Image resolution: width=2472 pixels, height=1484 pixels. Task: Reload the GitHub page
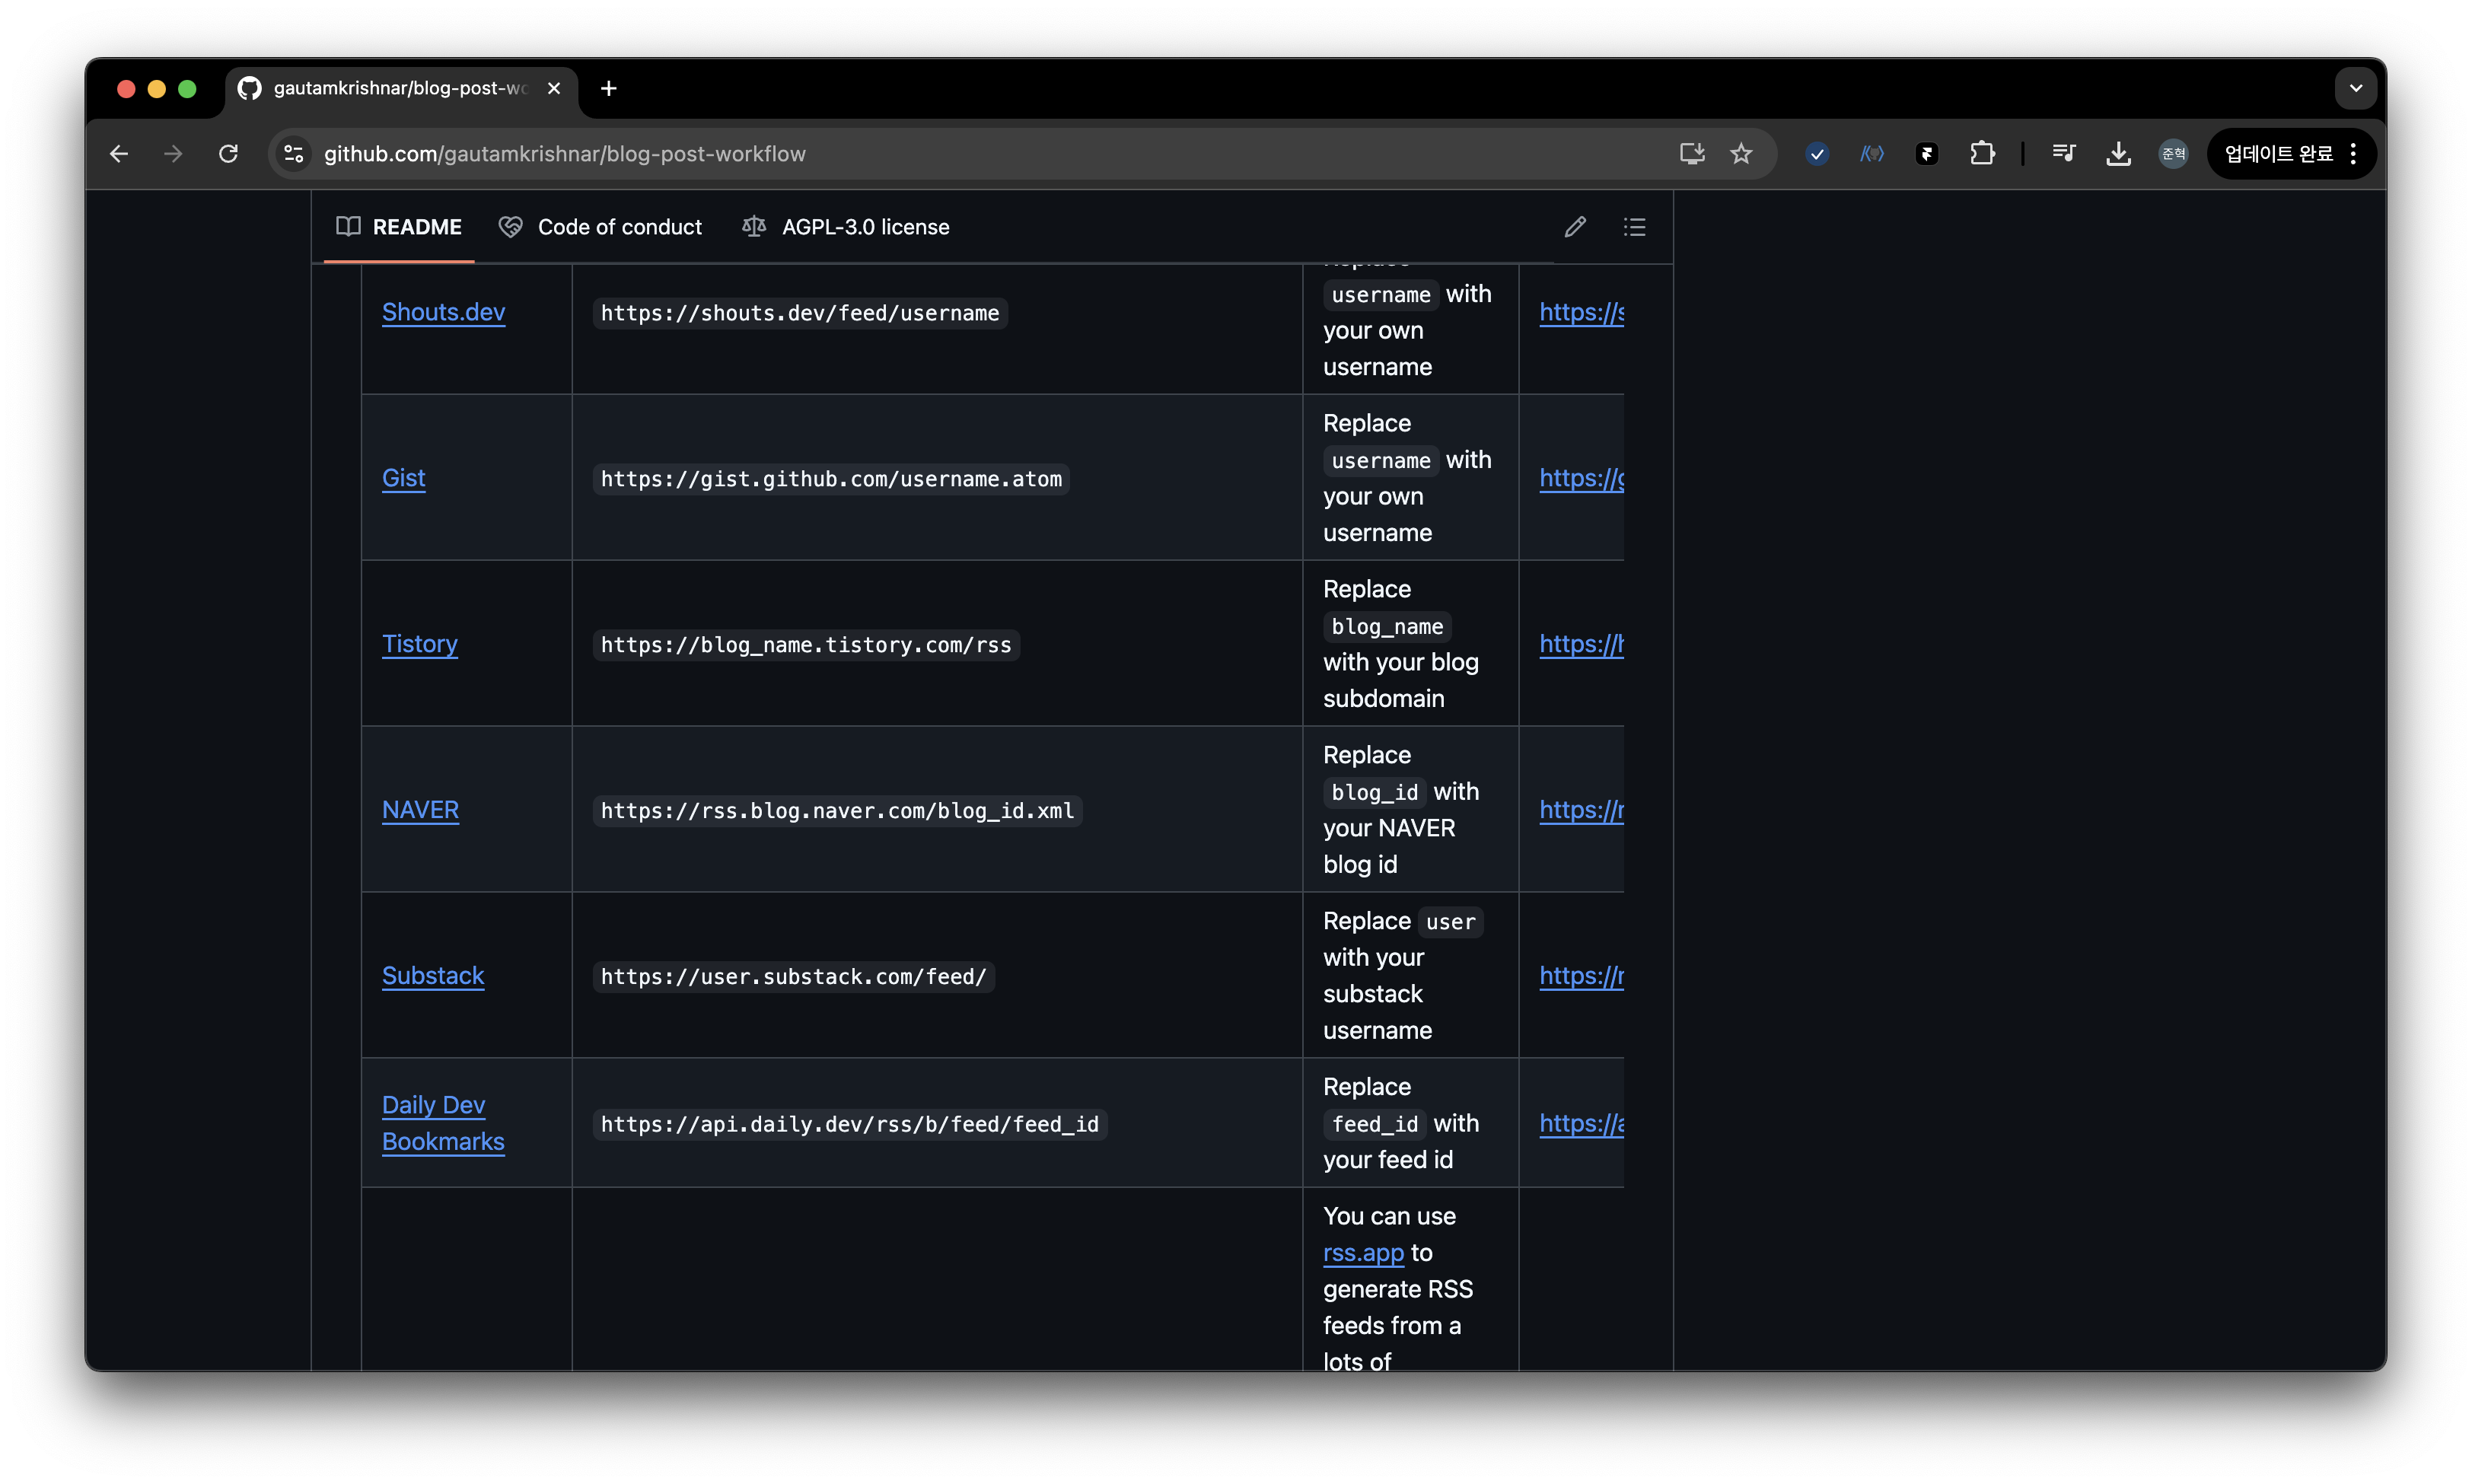tap(228, 153)
